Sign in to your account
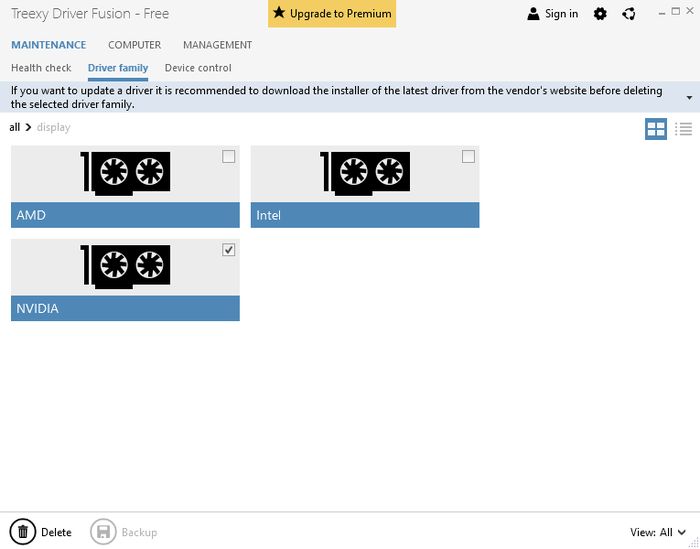 point(552,14)
